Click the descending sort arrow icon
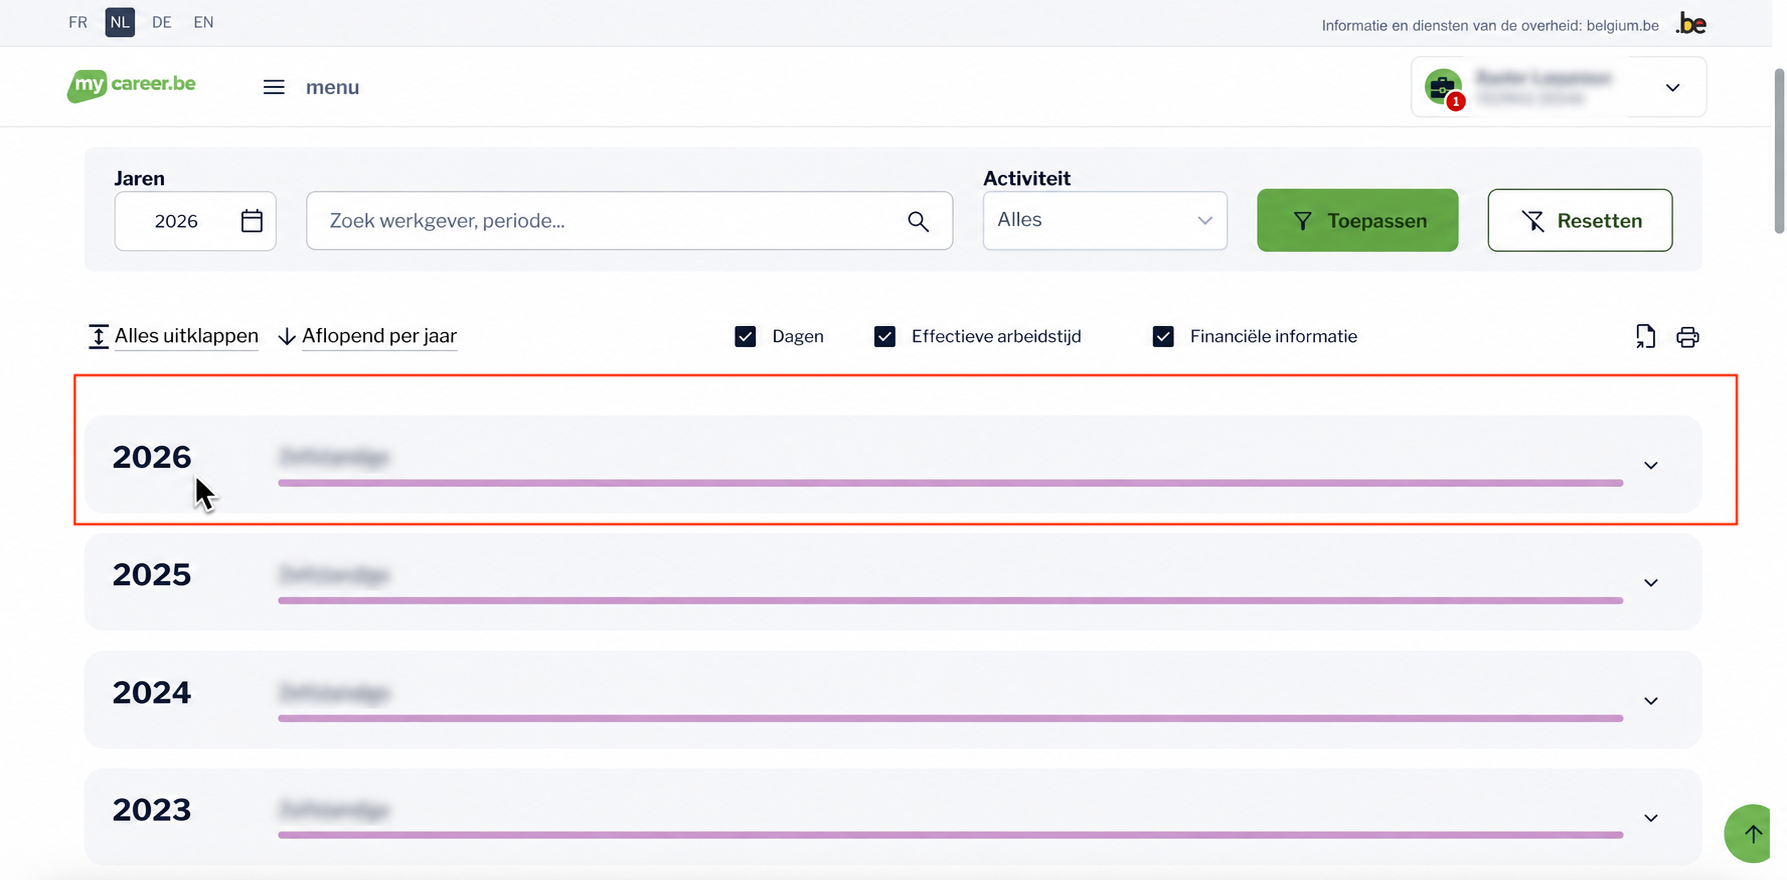This screenshot has height=880, width=1787. pos(287,337)
